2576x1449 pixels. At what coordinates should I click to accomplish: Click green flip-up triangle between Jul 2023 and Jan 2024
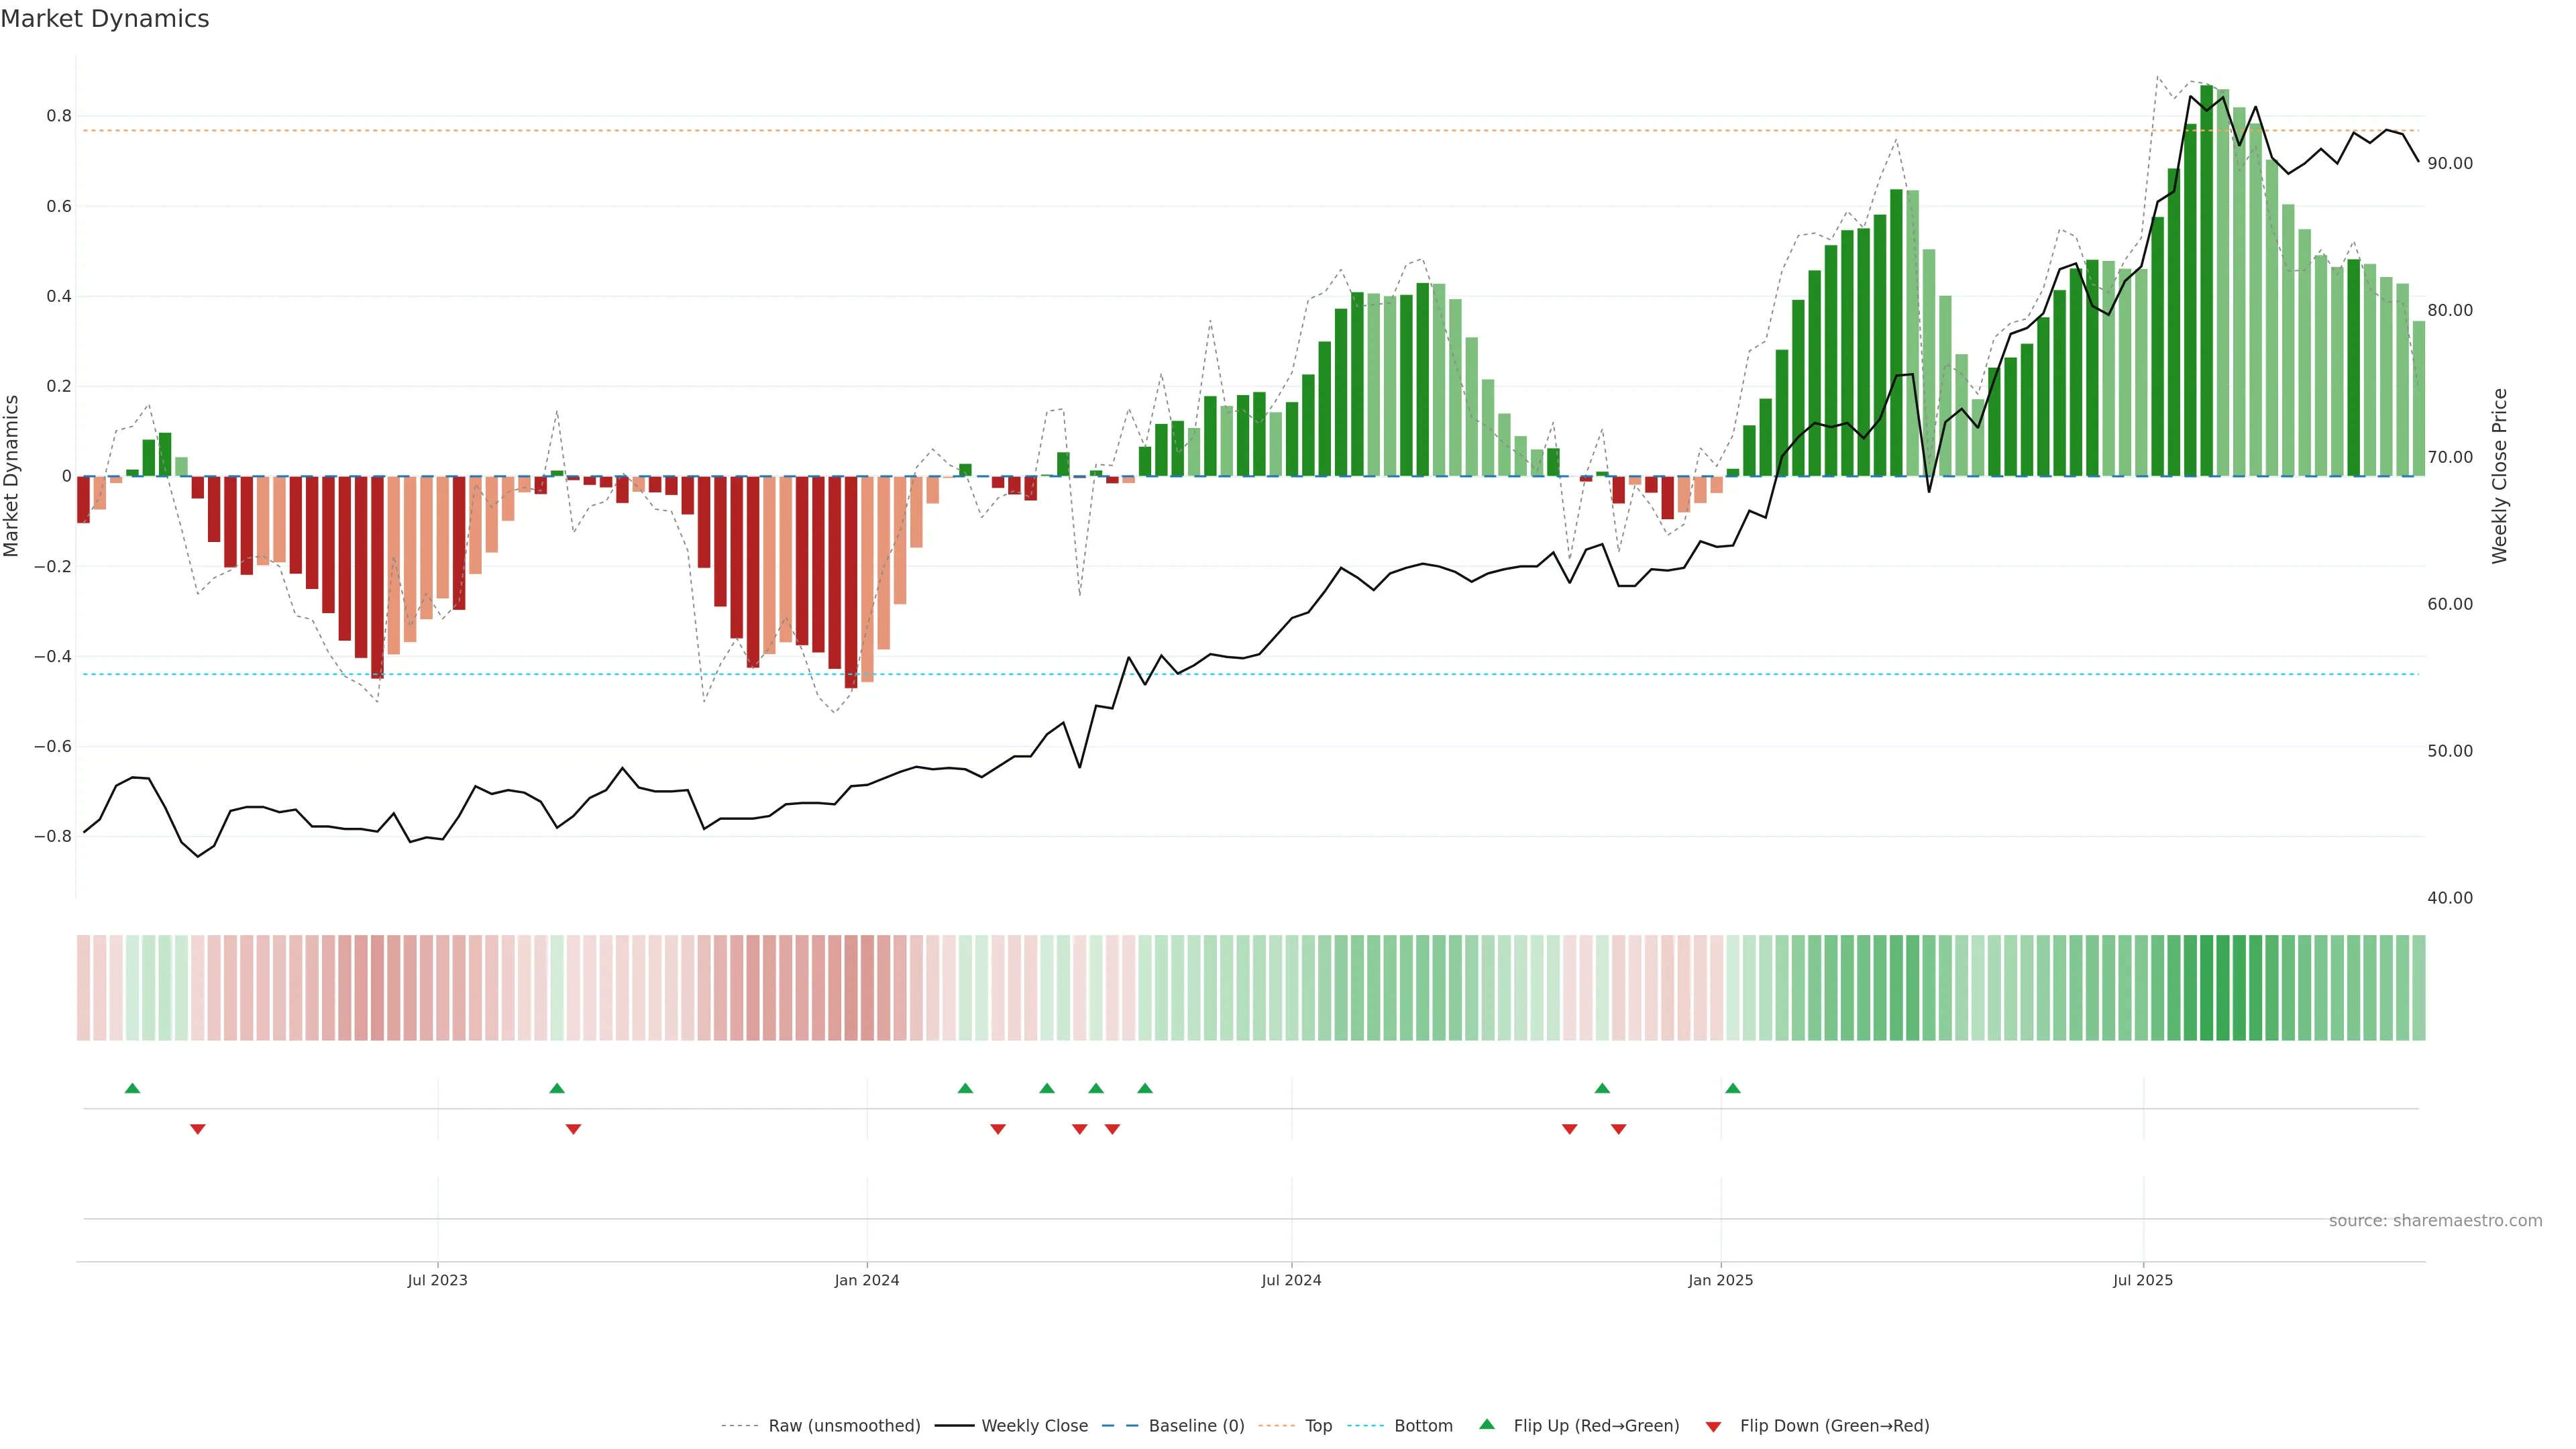click(557, 1088)
